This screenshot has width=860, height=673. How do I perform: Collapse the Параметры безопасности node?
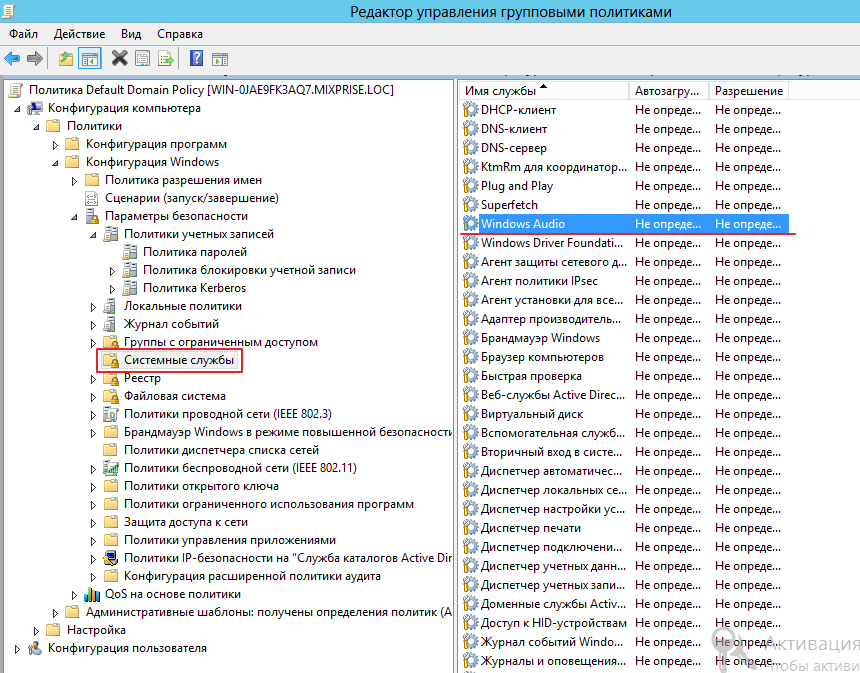[x=74, y=216]
